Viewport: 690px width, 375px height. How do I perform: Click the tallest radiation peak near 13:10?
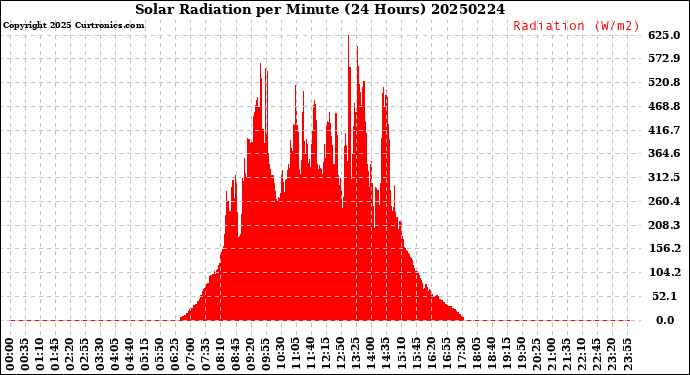[349, 36]
